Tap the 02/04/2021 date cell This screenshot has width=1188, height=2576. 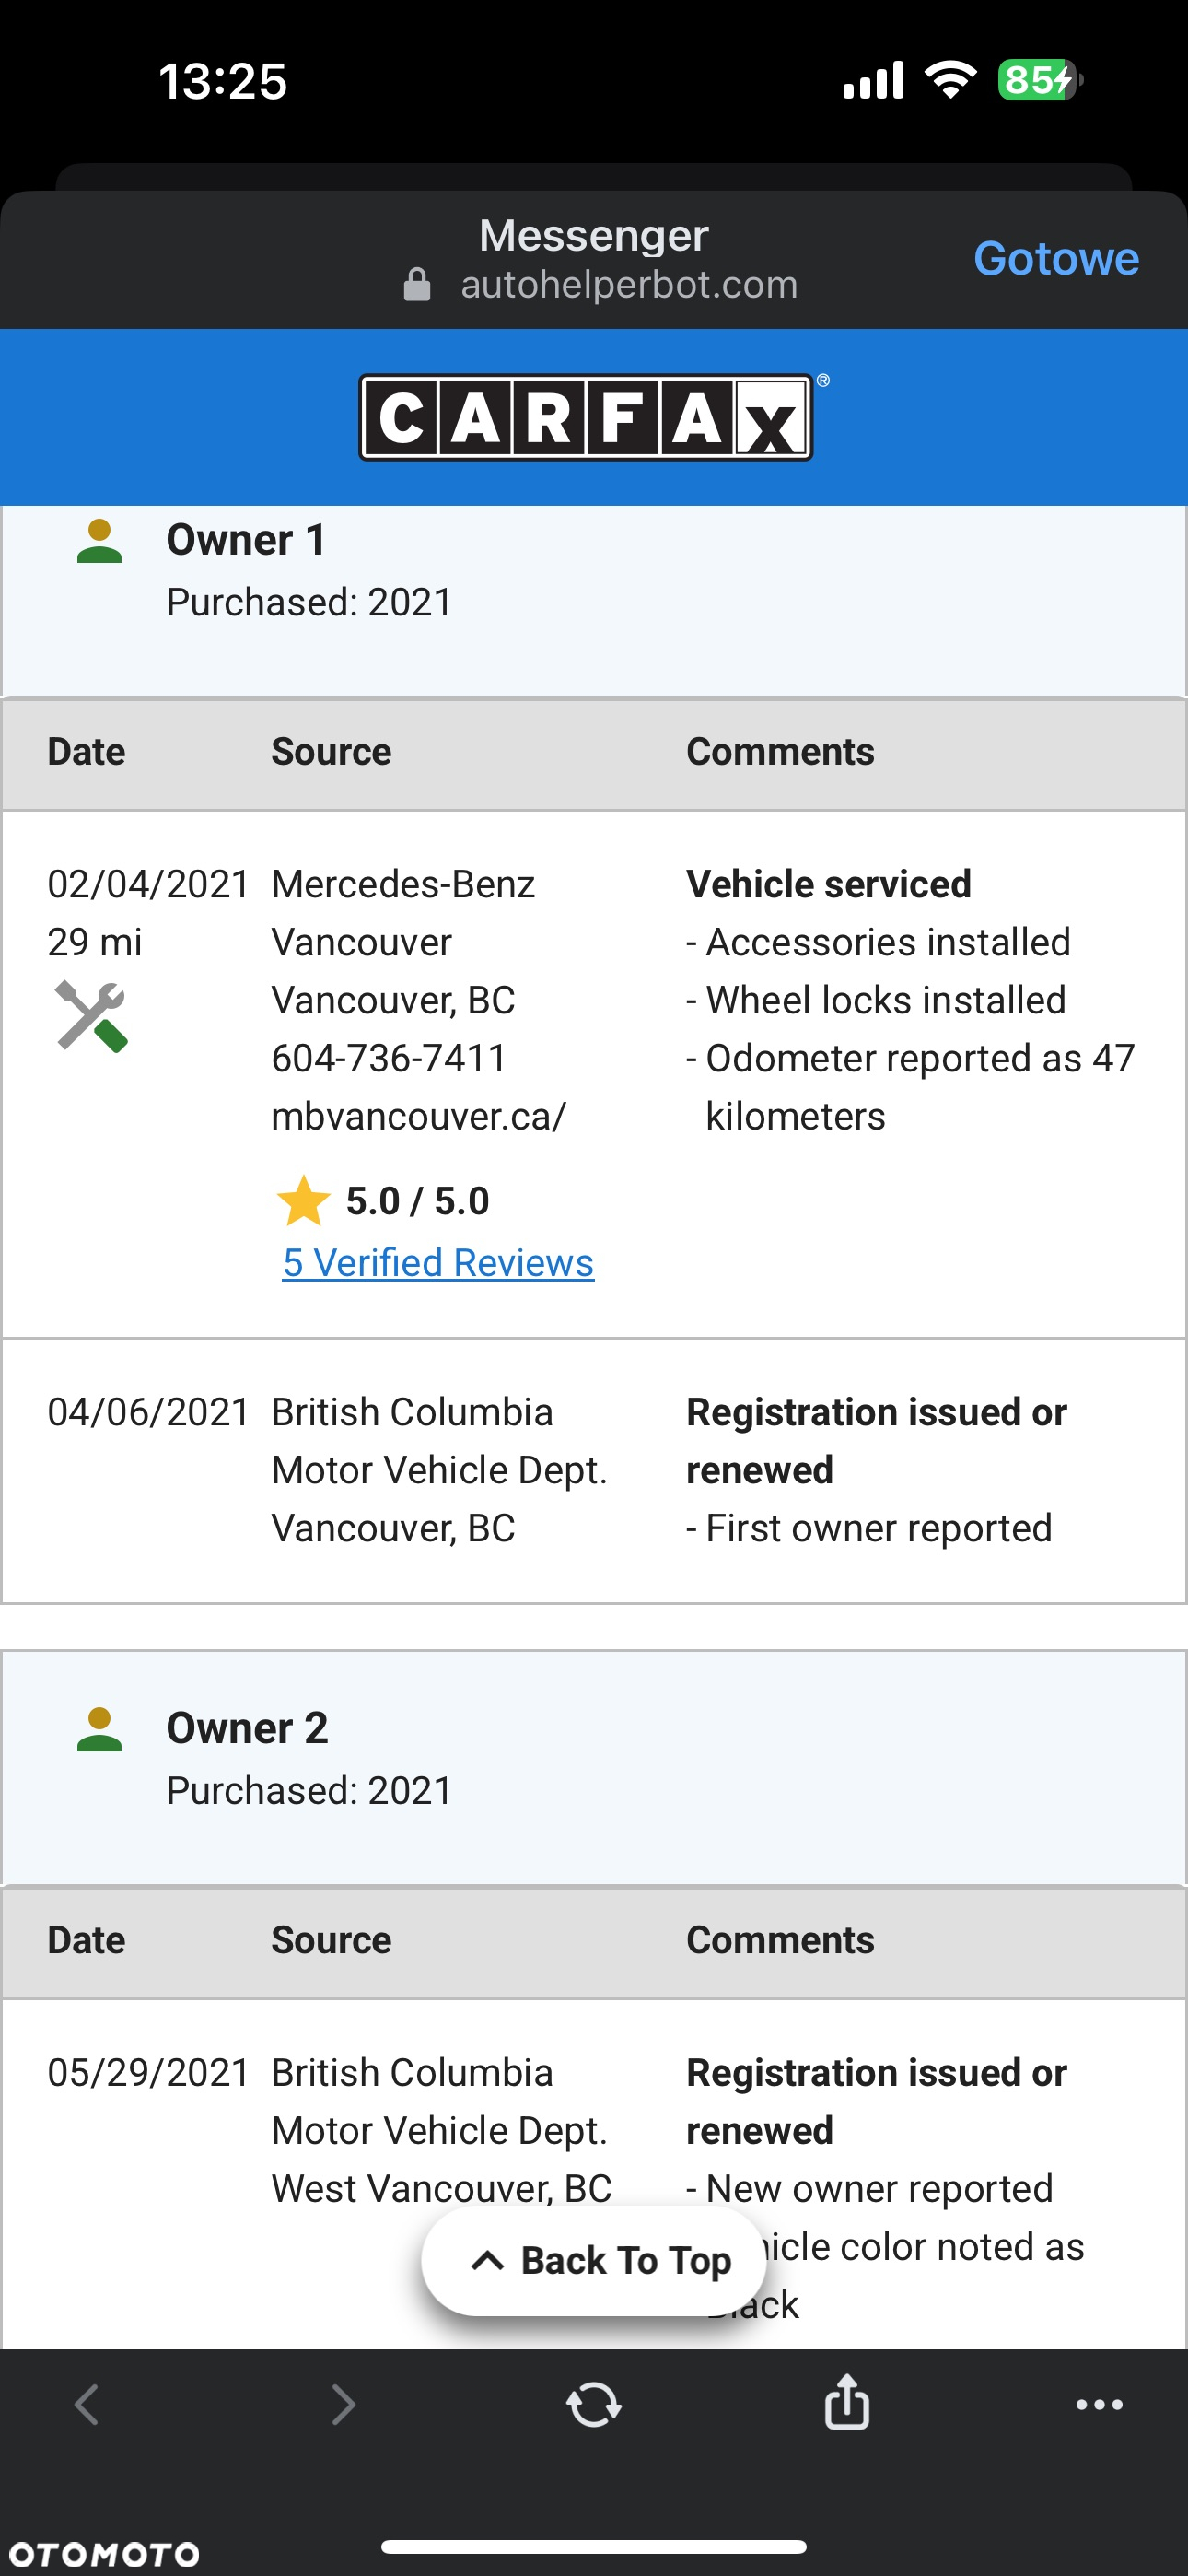tap(148, 884)
